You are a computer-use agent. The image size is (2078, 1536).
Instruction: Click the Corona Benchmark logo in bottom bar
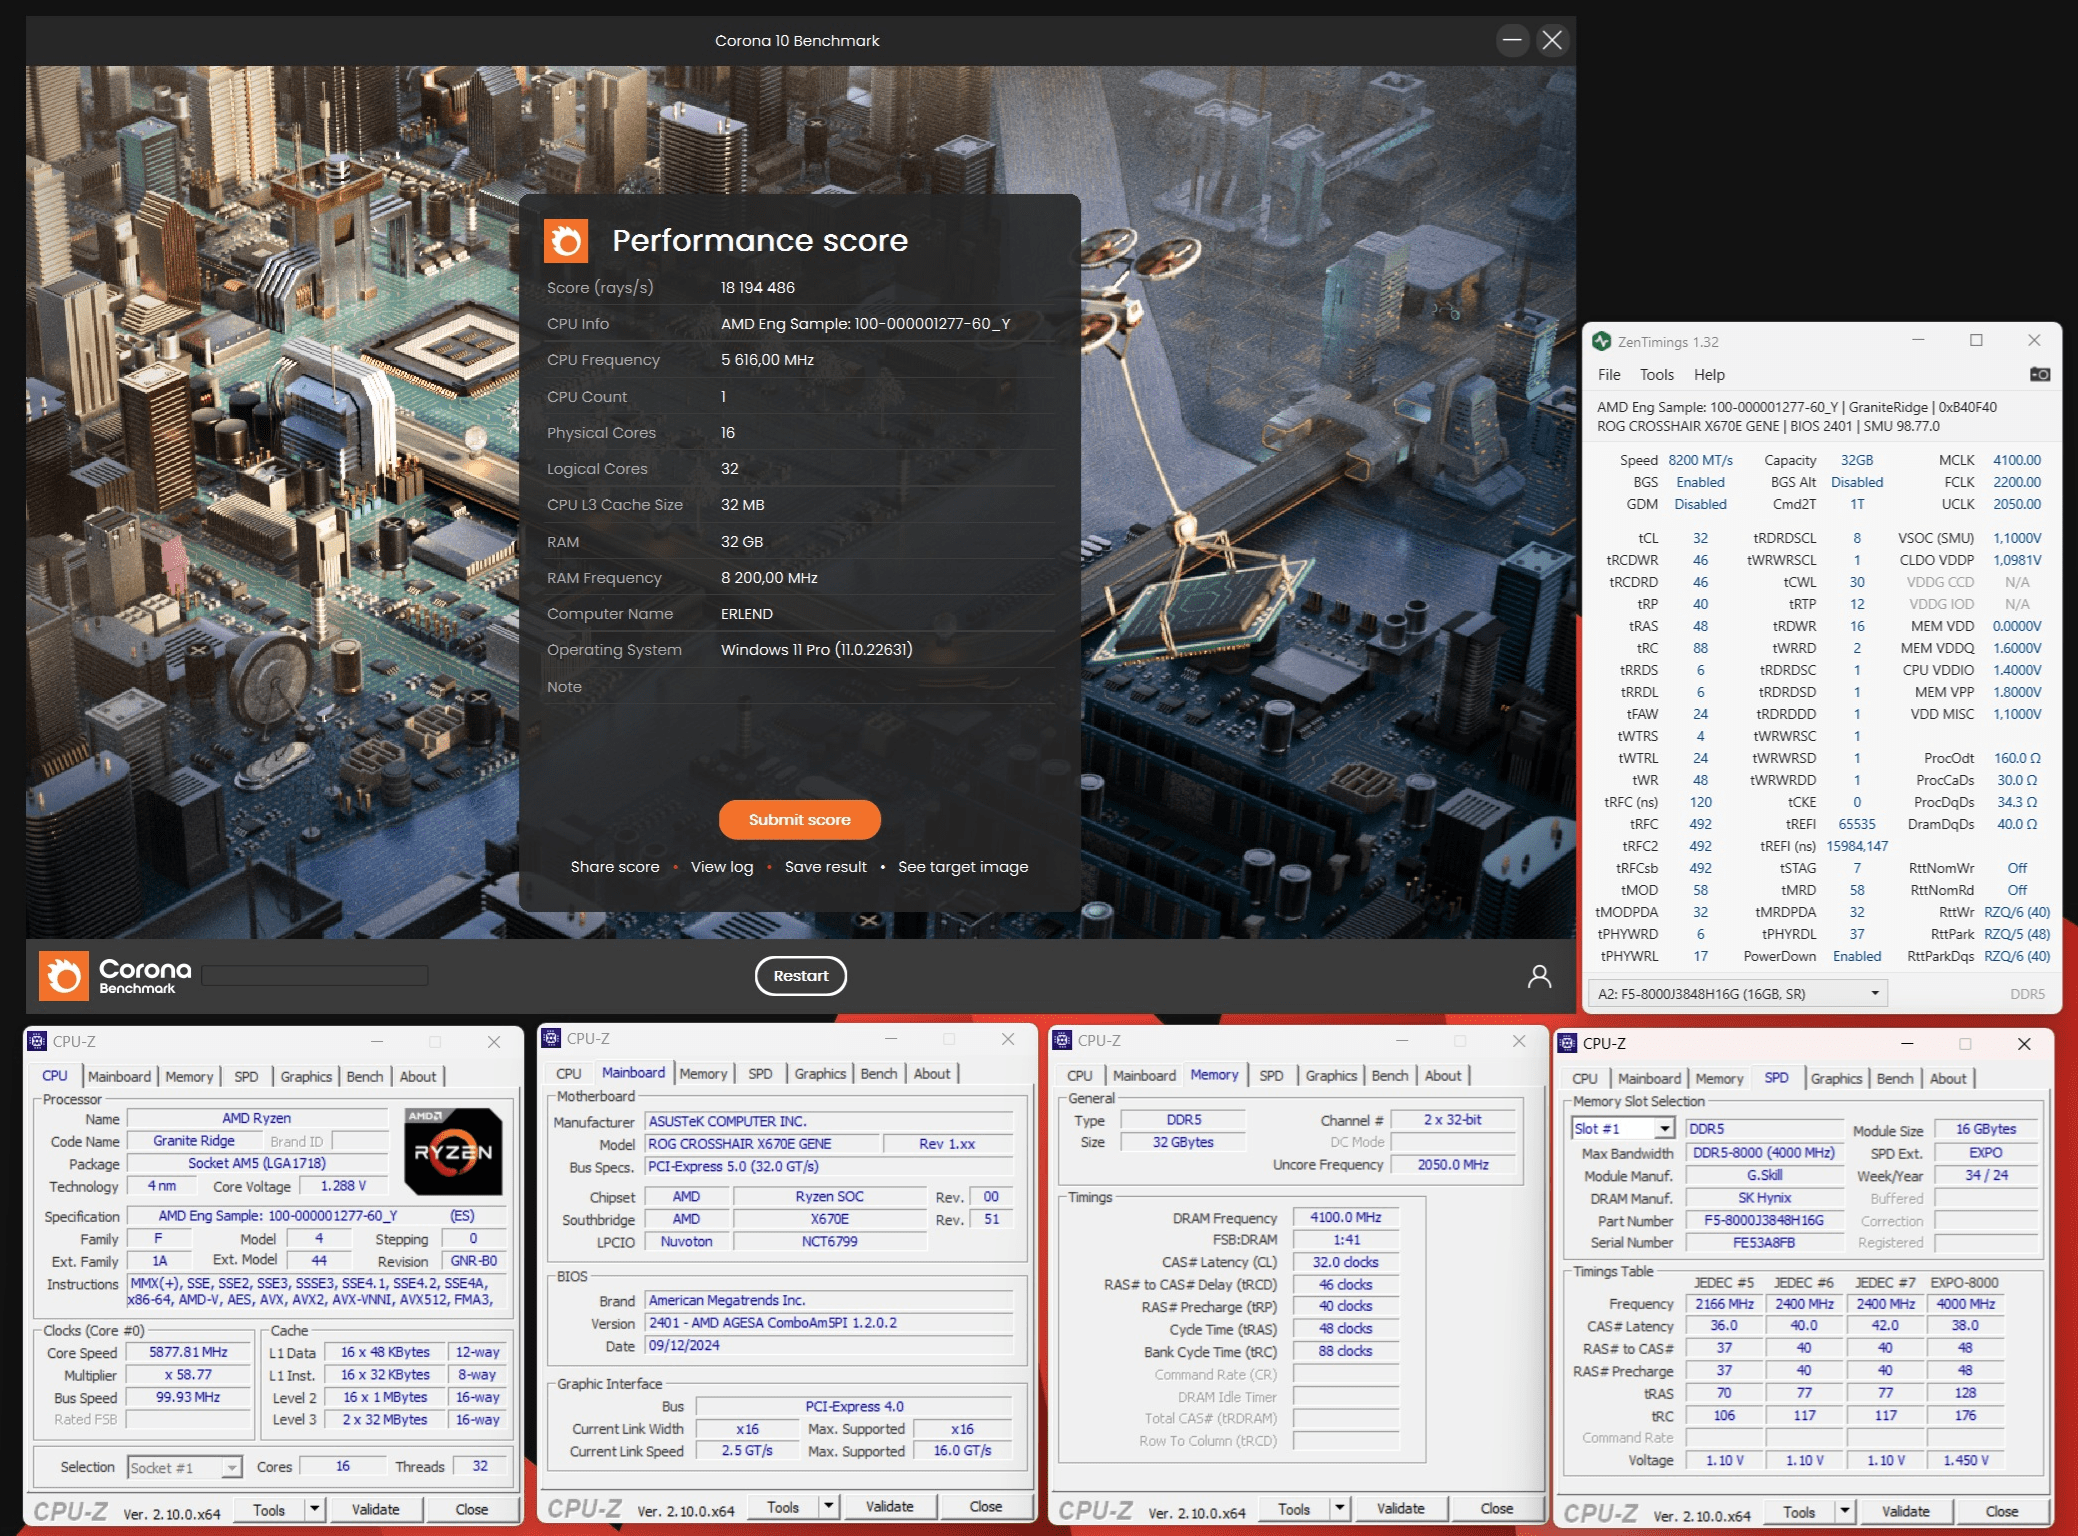115,976
